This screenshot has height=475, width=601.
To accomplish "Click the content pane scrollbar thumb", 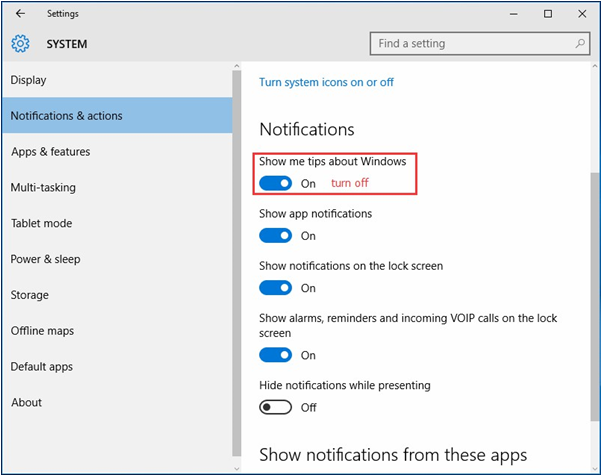I will (x=595, y=297).
